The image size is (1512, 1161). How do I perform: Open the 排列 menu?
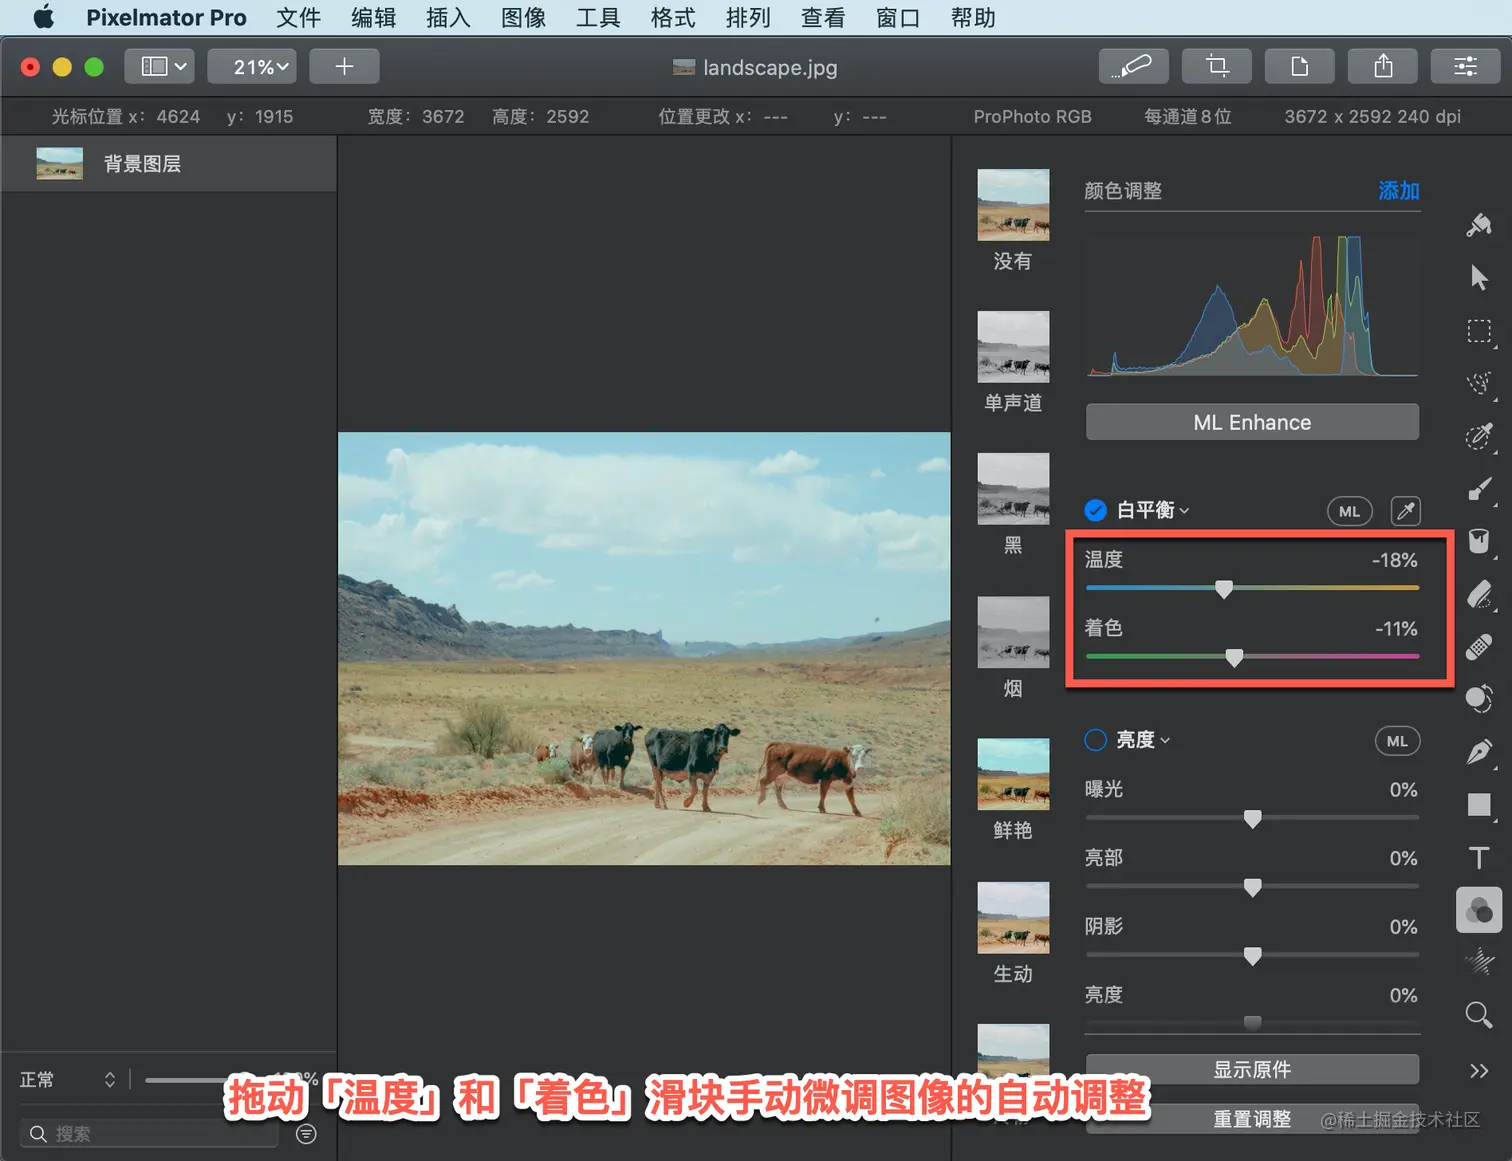[x=748, y=18]
